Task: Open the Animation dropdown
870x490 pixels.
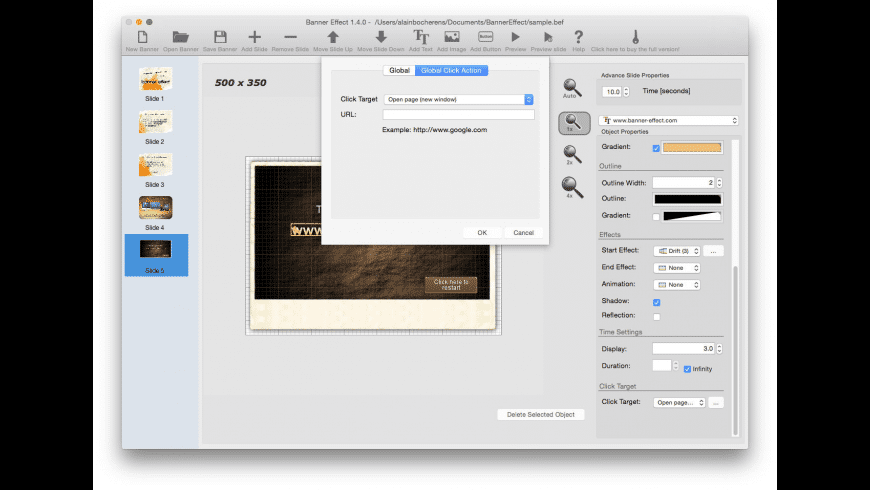Action: pos(677,285)
